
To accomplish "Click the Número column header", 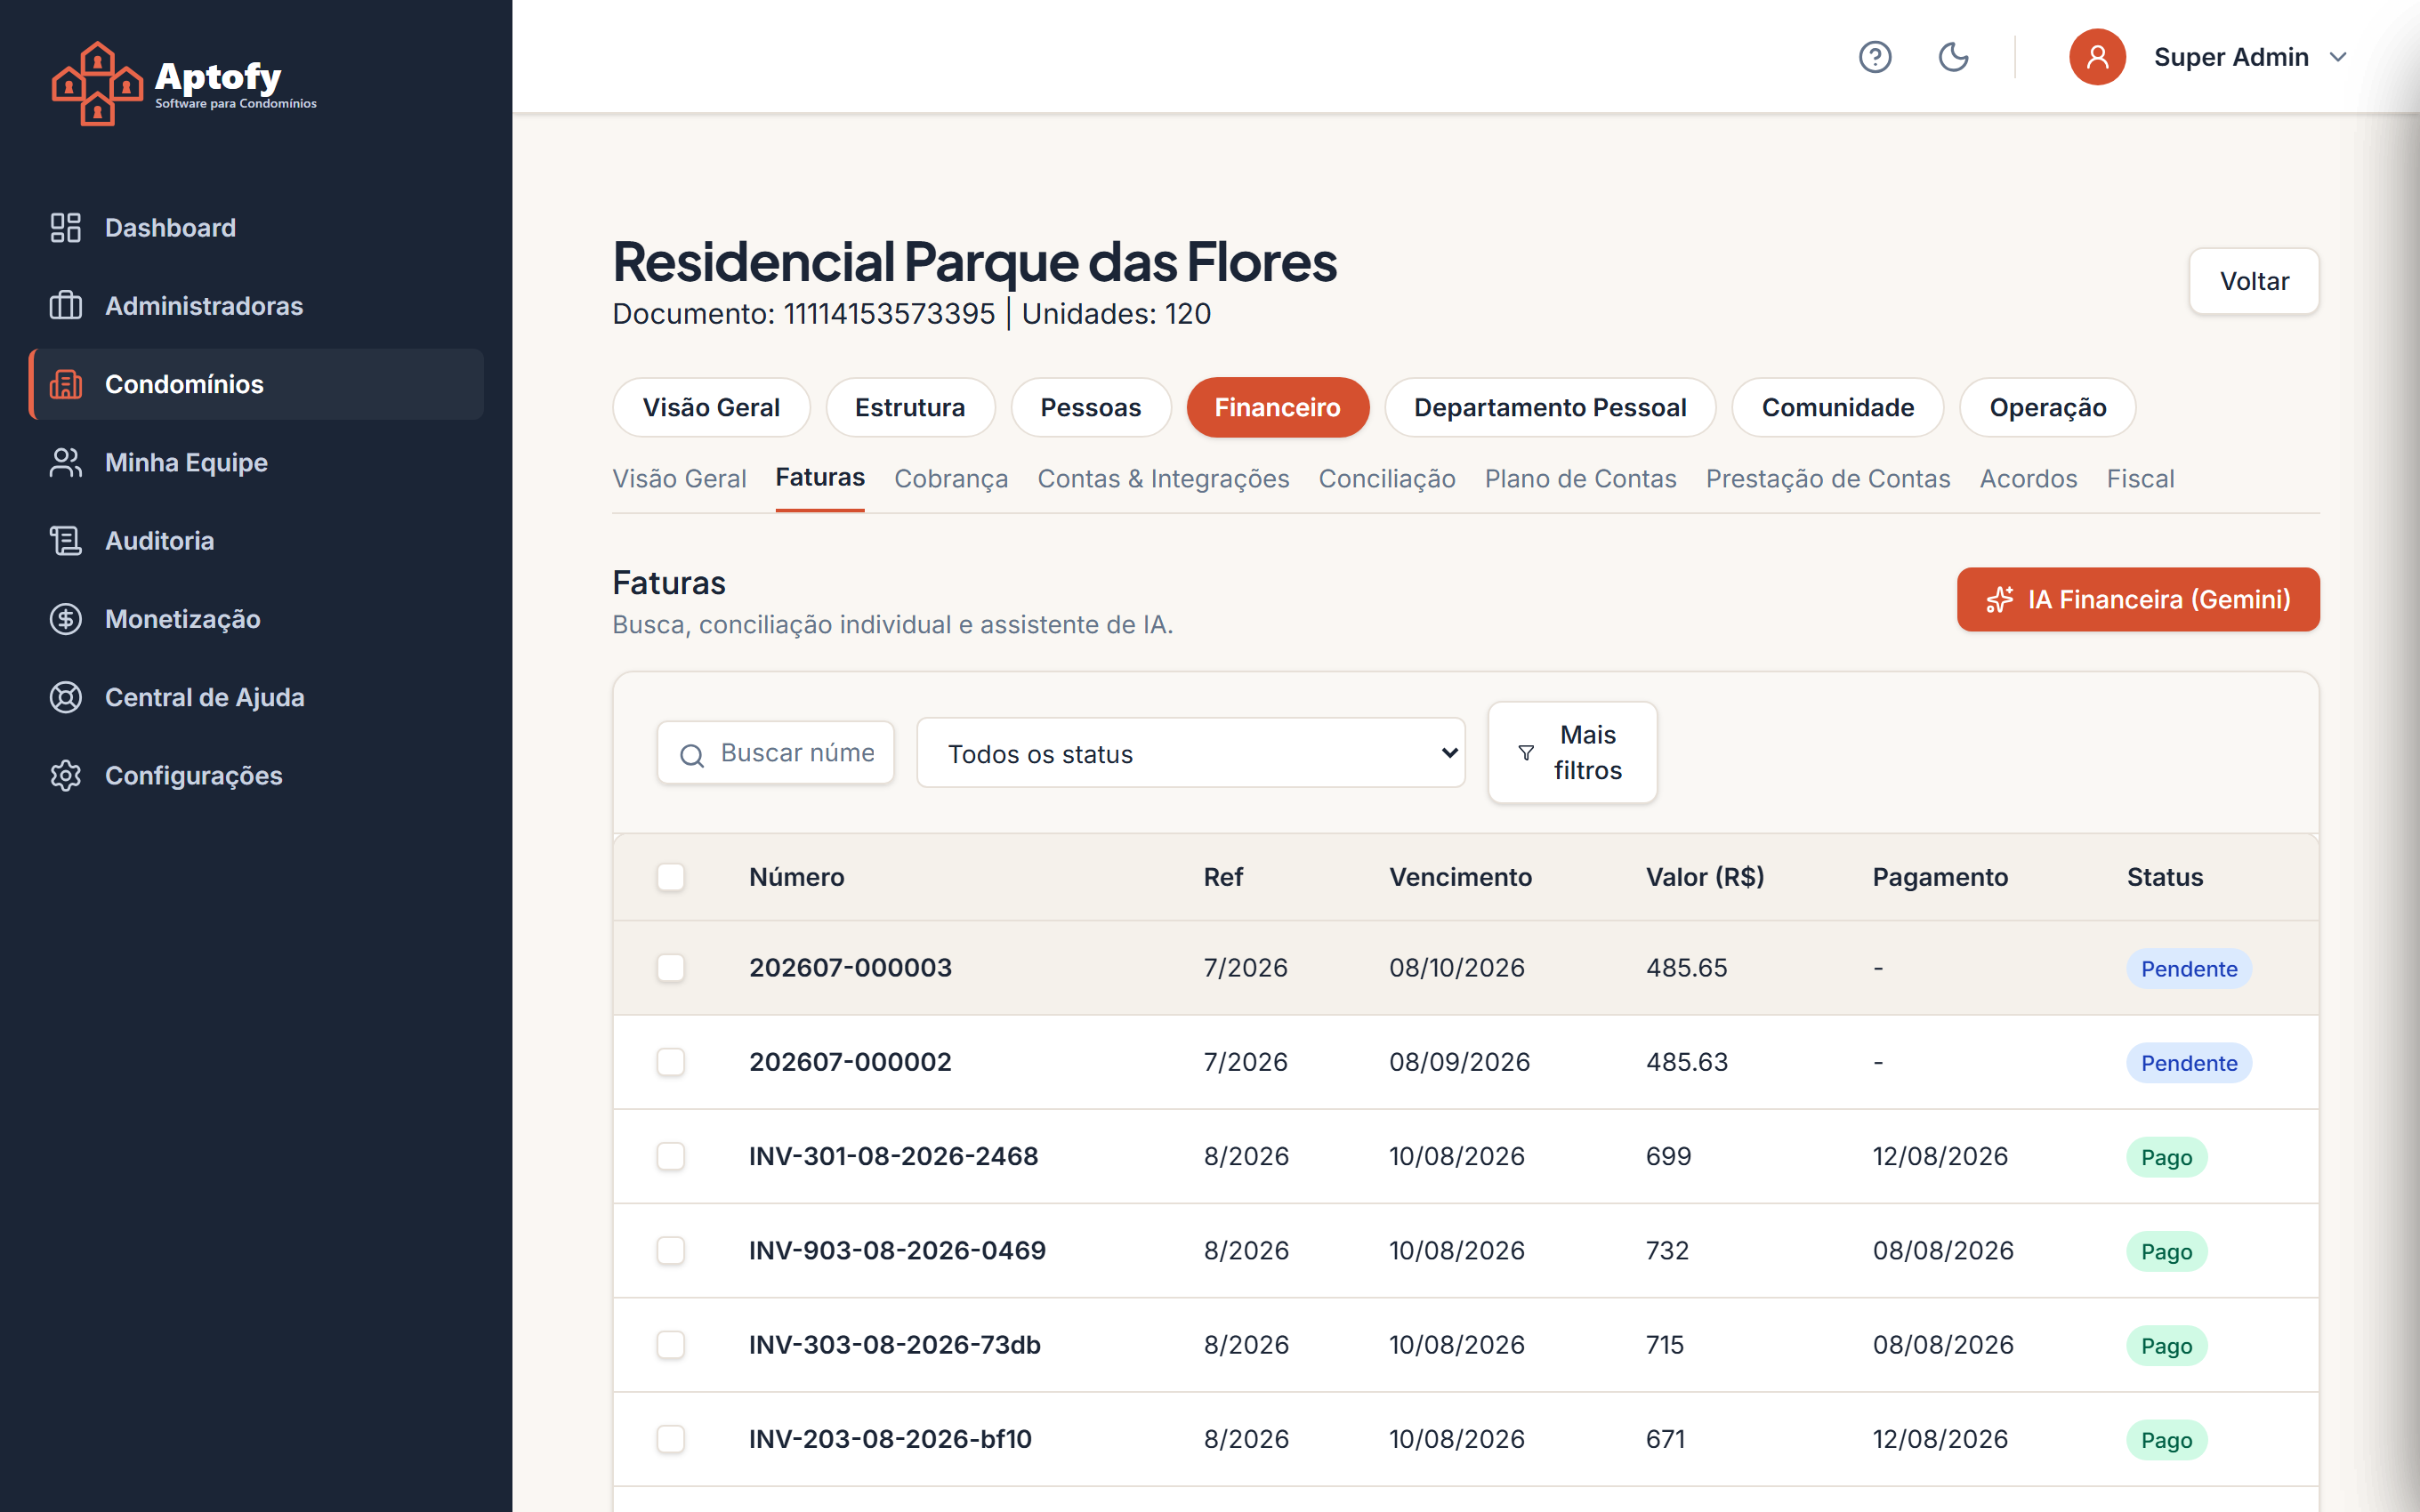I will point(796,877).
